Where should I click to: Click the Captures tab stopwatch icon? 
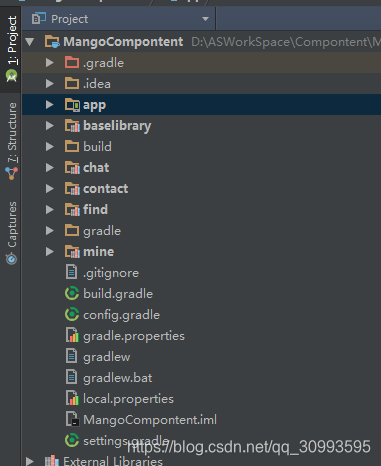pyautogui.click(x=11, y=259)
